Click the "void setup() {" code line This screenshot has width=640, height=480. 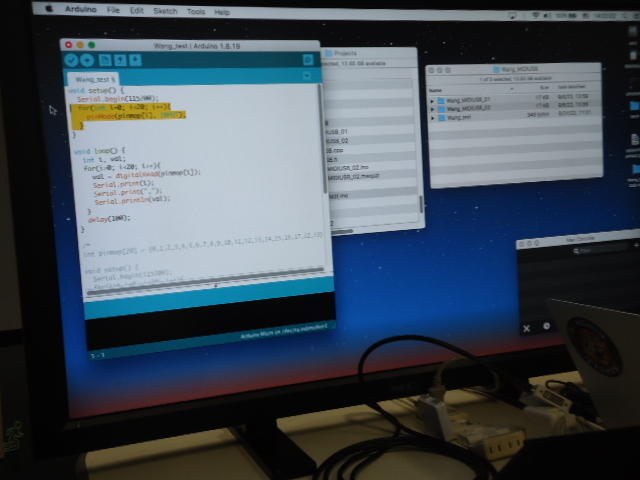(x=96, y=90)
